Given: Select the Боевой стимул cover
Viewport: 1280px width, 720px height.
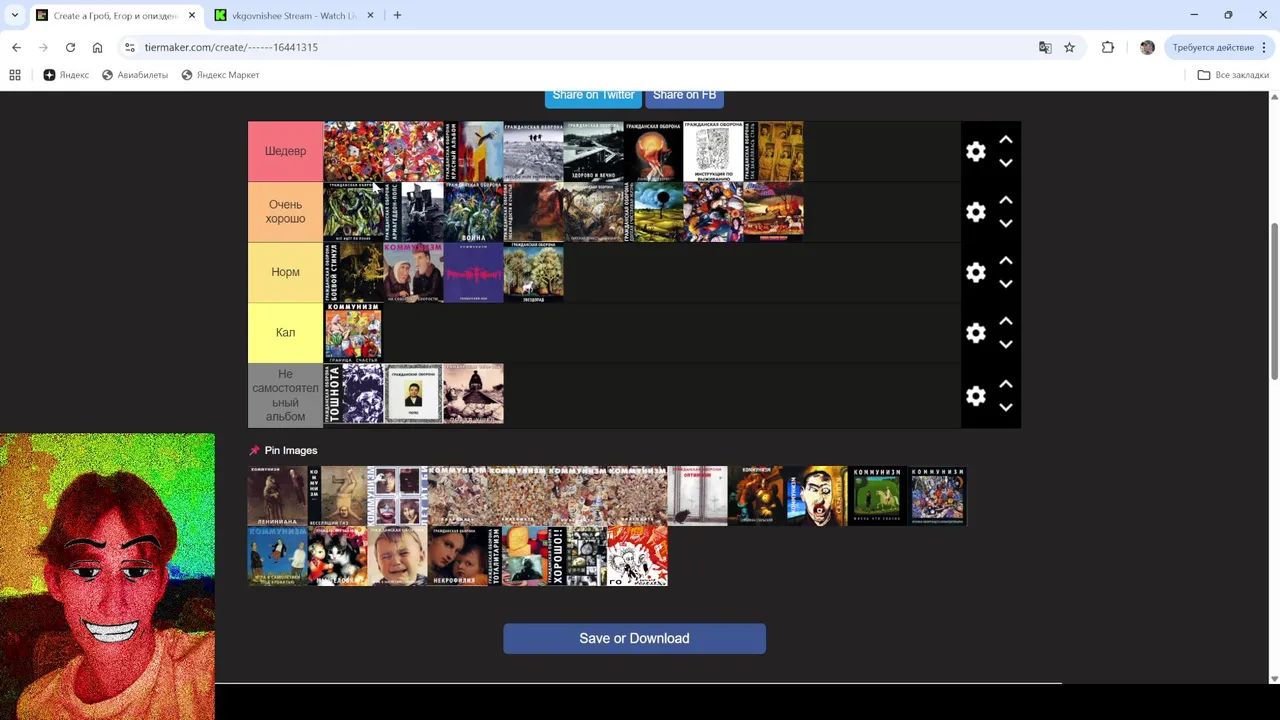Looking at the screenshot, I should coord(353,272).
